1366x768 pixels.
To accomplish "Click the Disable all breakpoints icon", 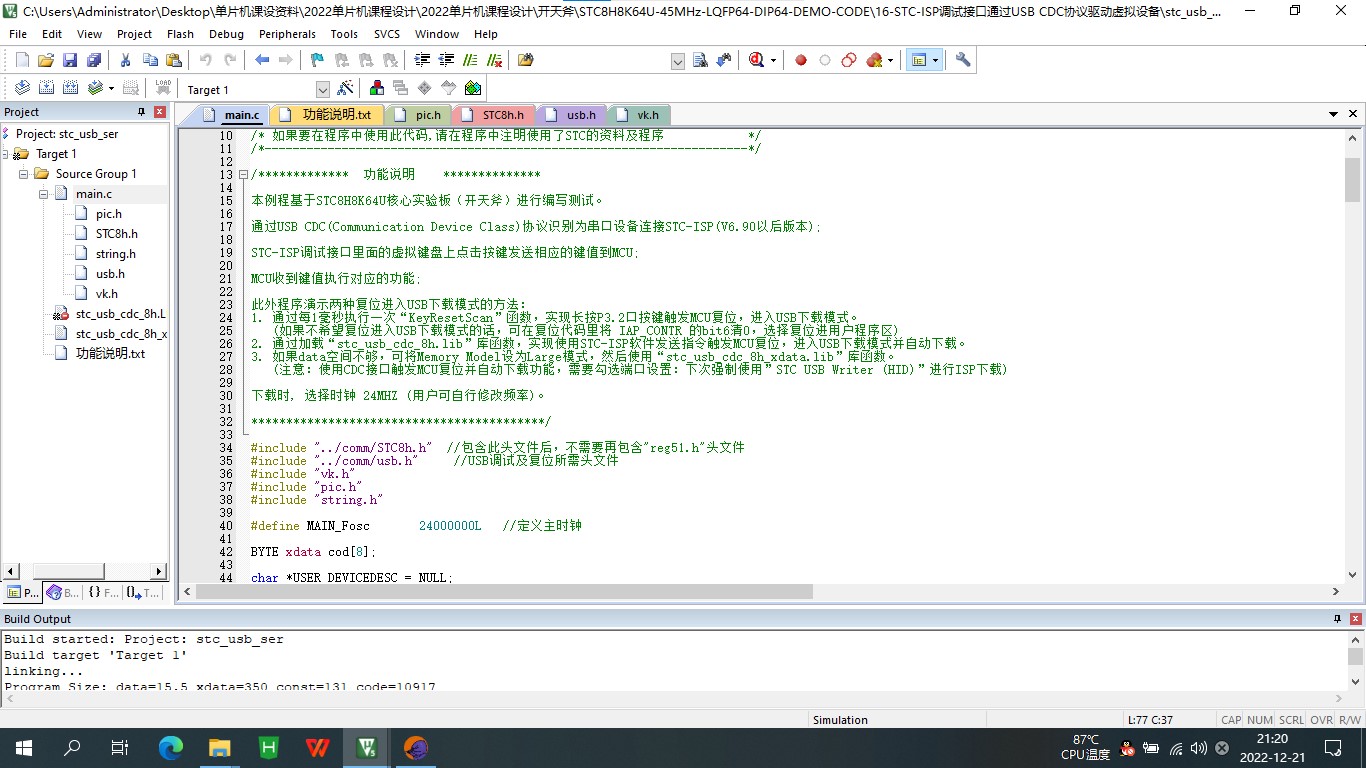I will (849, 60).
